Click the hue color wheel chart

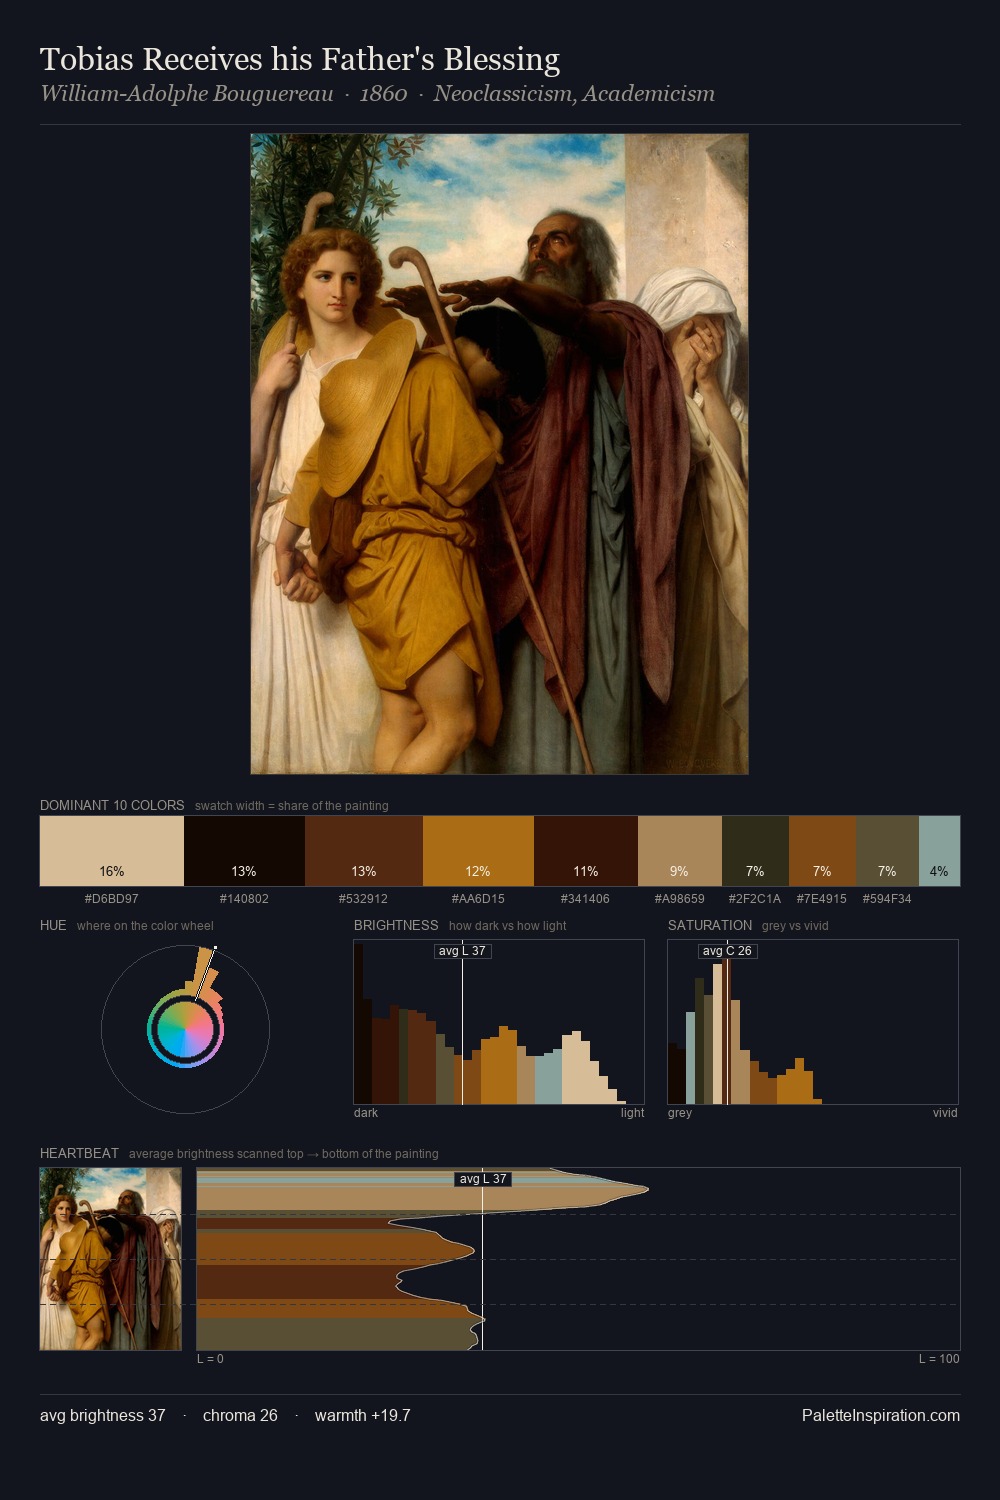click(185, 1029)
